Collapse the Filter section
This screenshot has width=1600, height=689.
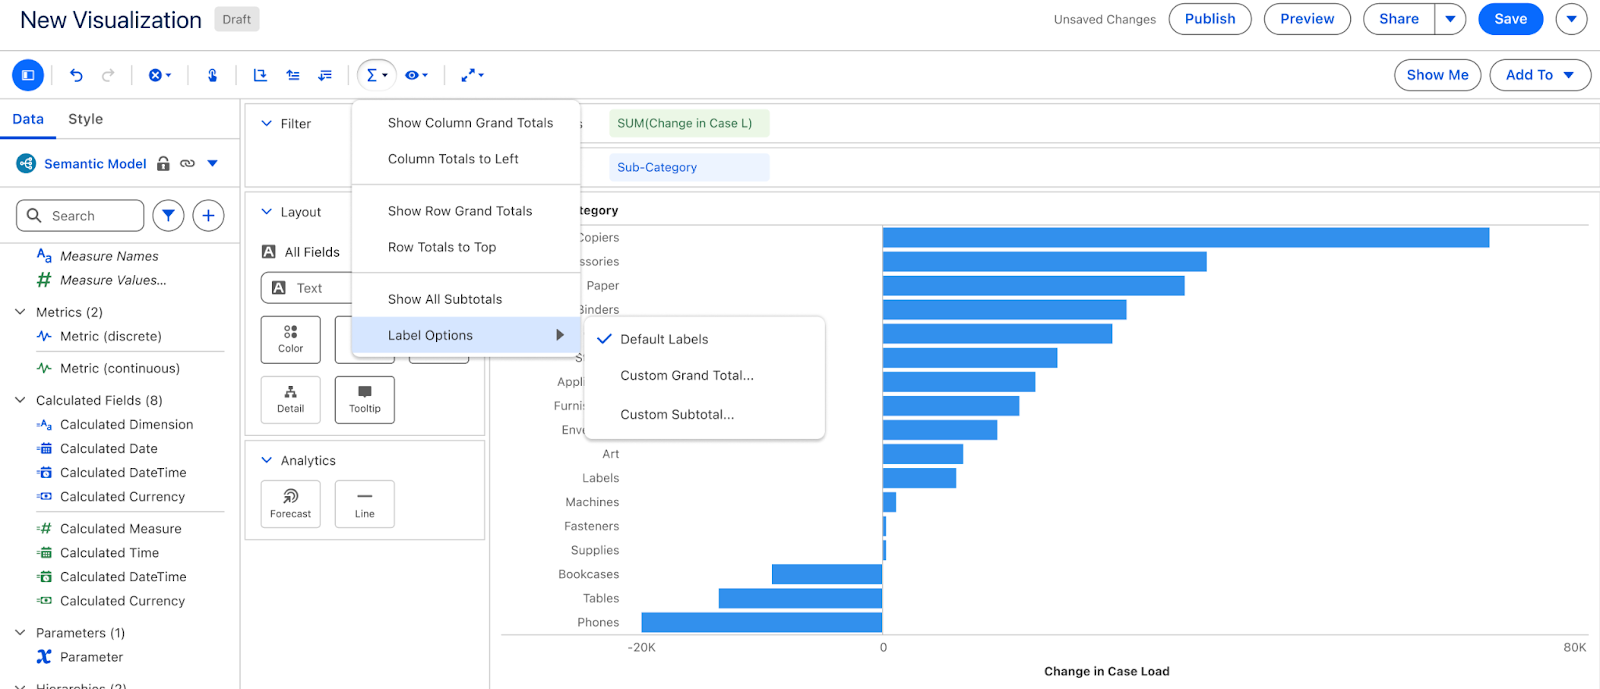click(x=267, y=124)
